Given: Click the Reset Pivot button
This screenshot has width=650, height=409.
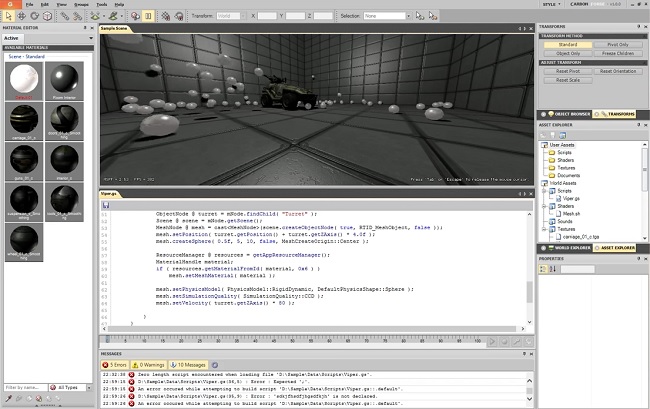Looking at the screenshot, I should 568,71.
